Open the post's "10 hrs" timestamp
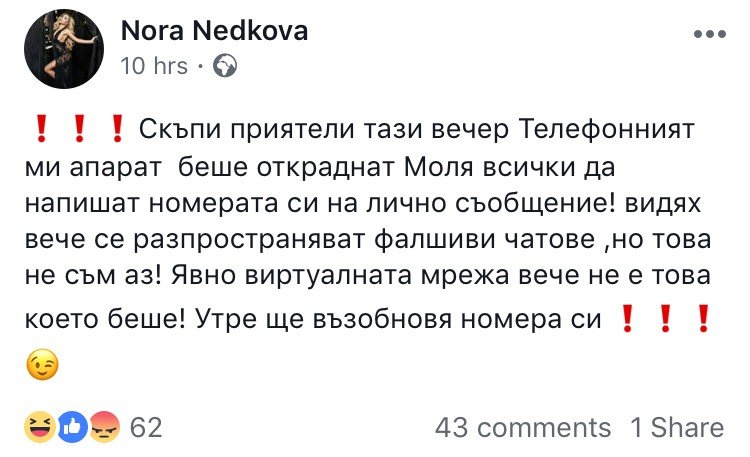This screenshot has height=457, width=750. click(153, 66)
